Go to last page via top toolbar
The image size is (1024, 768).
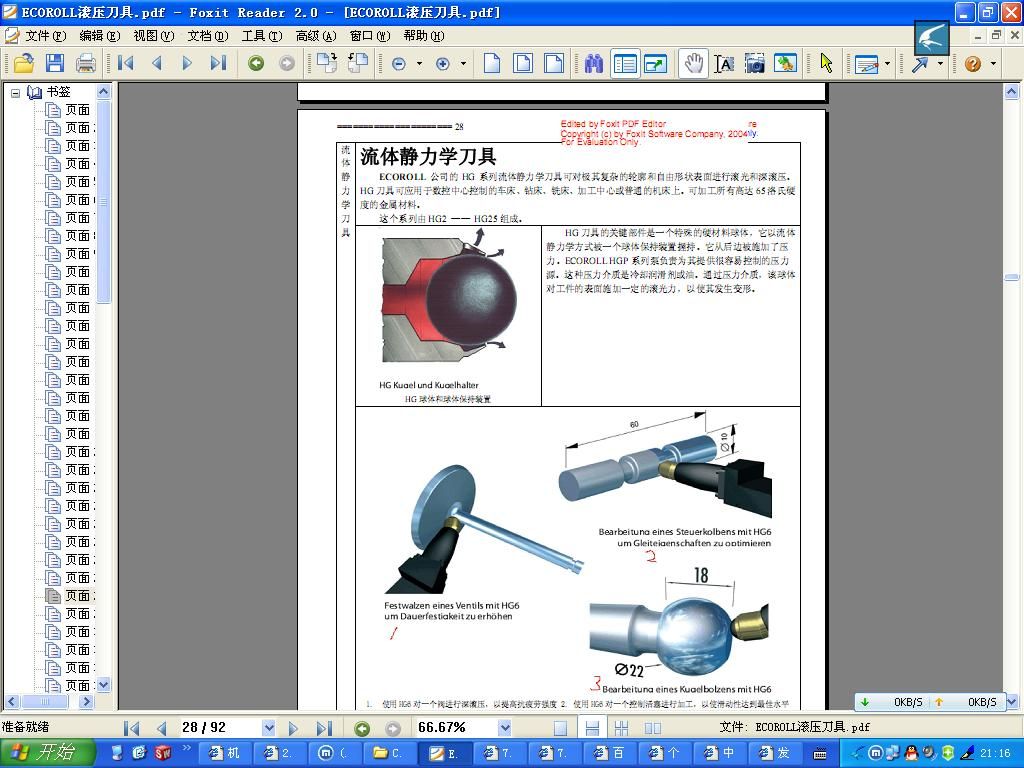pyautogui.click(x=218, y=64)
